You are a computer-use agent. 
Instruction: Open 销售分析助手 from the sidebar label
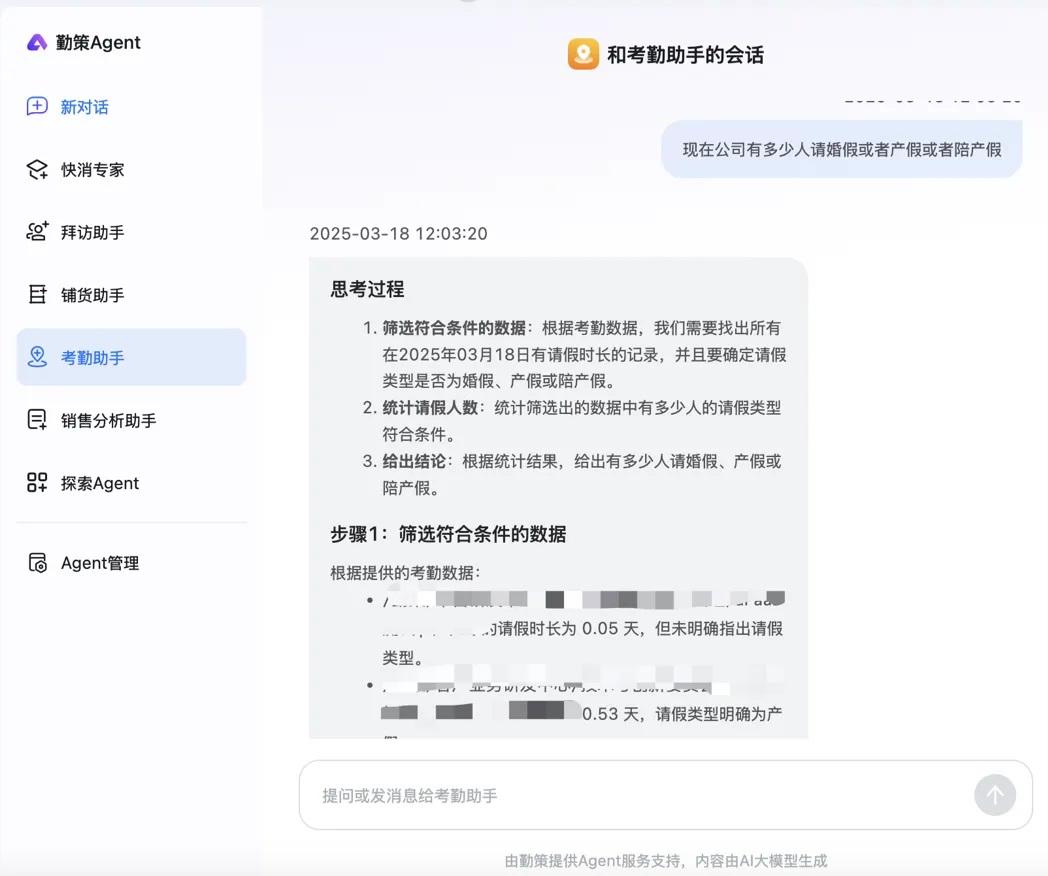pyautogui.click(x=109, y=420)
